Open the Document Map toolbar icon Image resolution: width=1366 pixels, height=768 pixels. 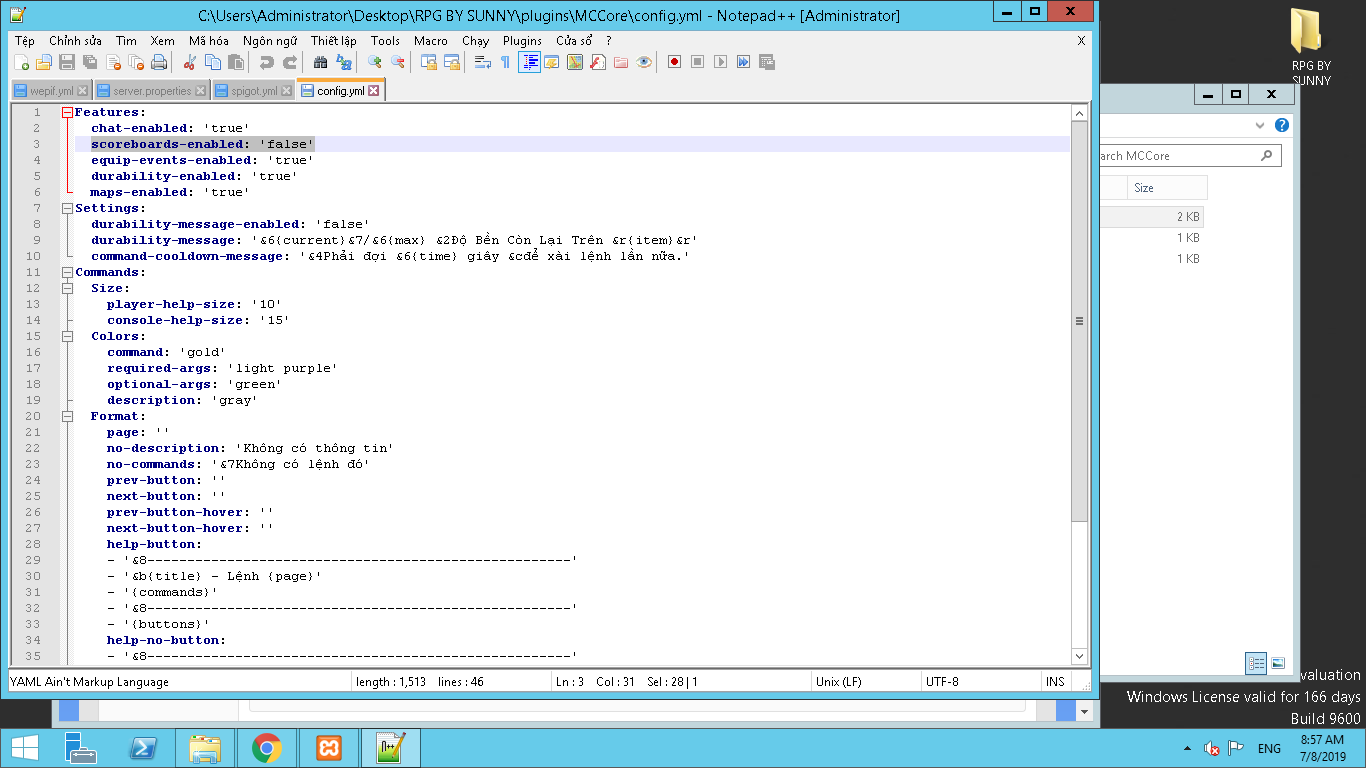coord(575,62)
